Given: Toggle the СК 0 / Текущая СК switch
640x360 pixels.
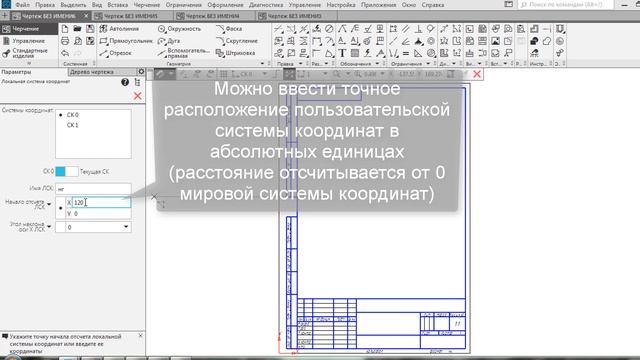Looking at the screenshot, I should 67,172.
